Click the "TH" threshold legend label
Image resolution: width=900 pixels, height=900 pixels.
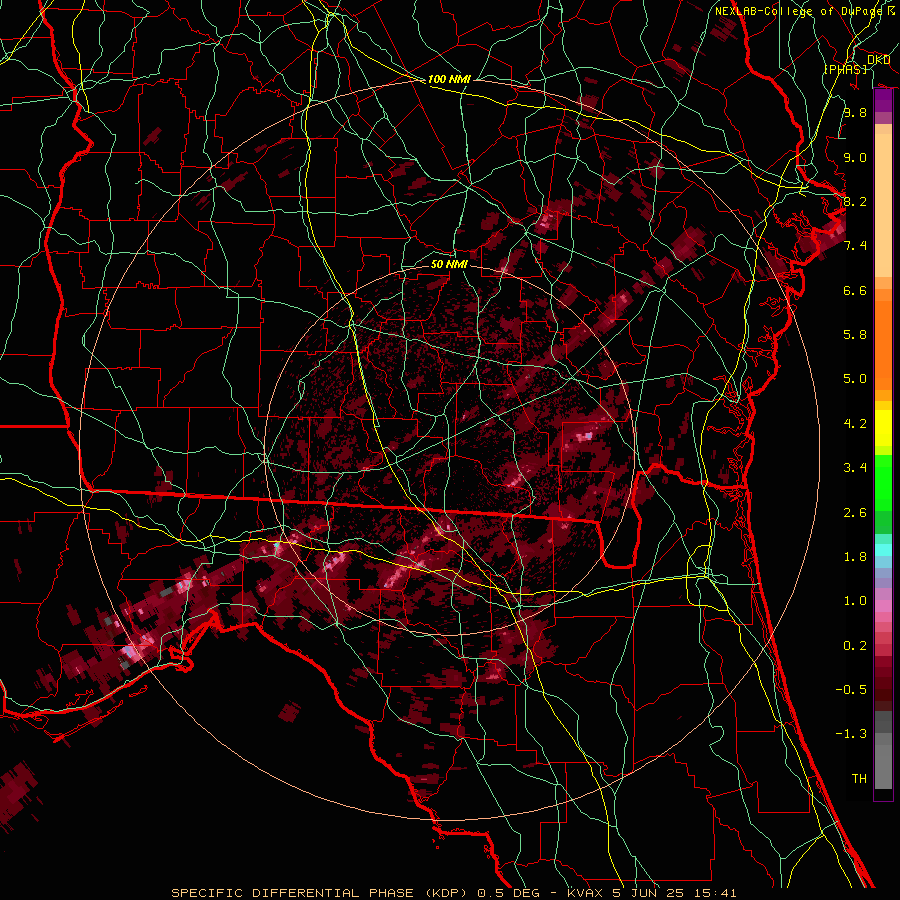click(859, 779)
